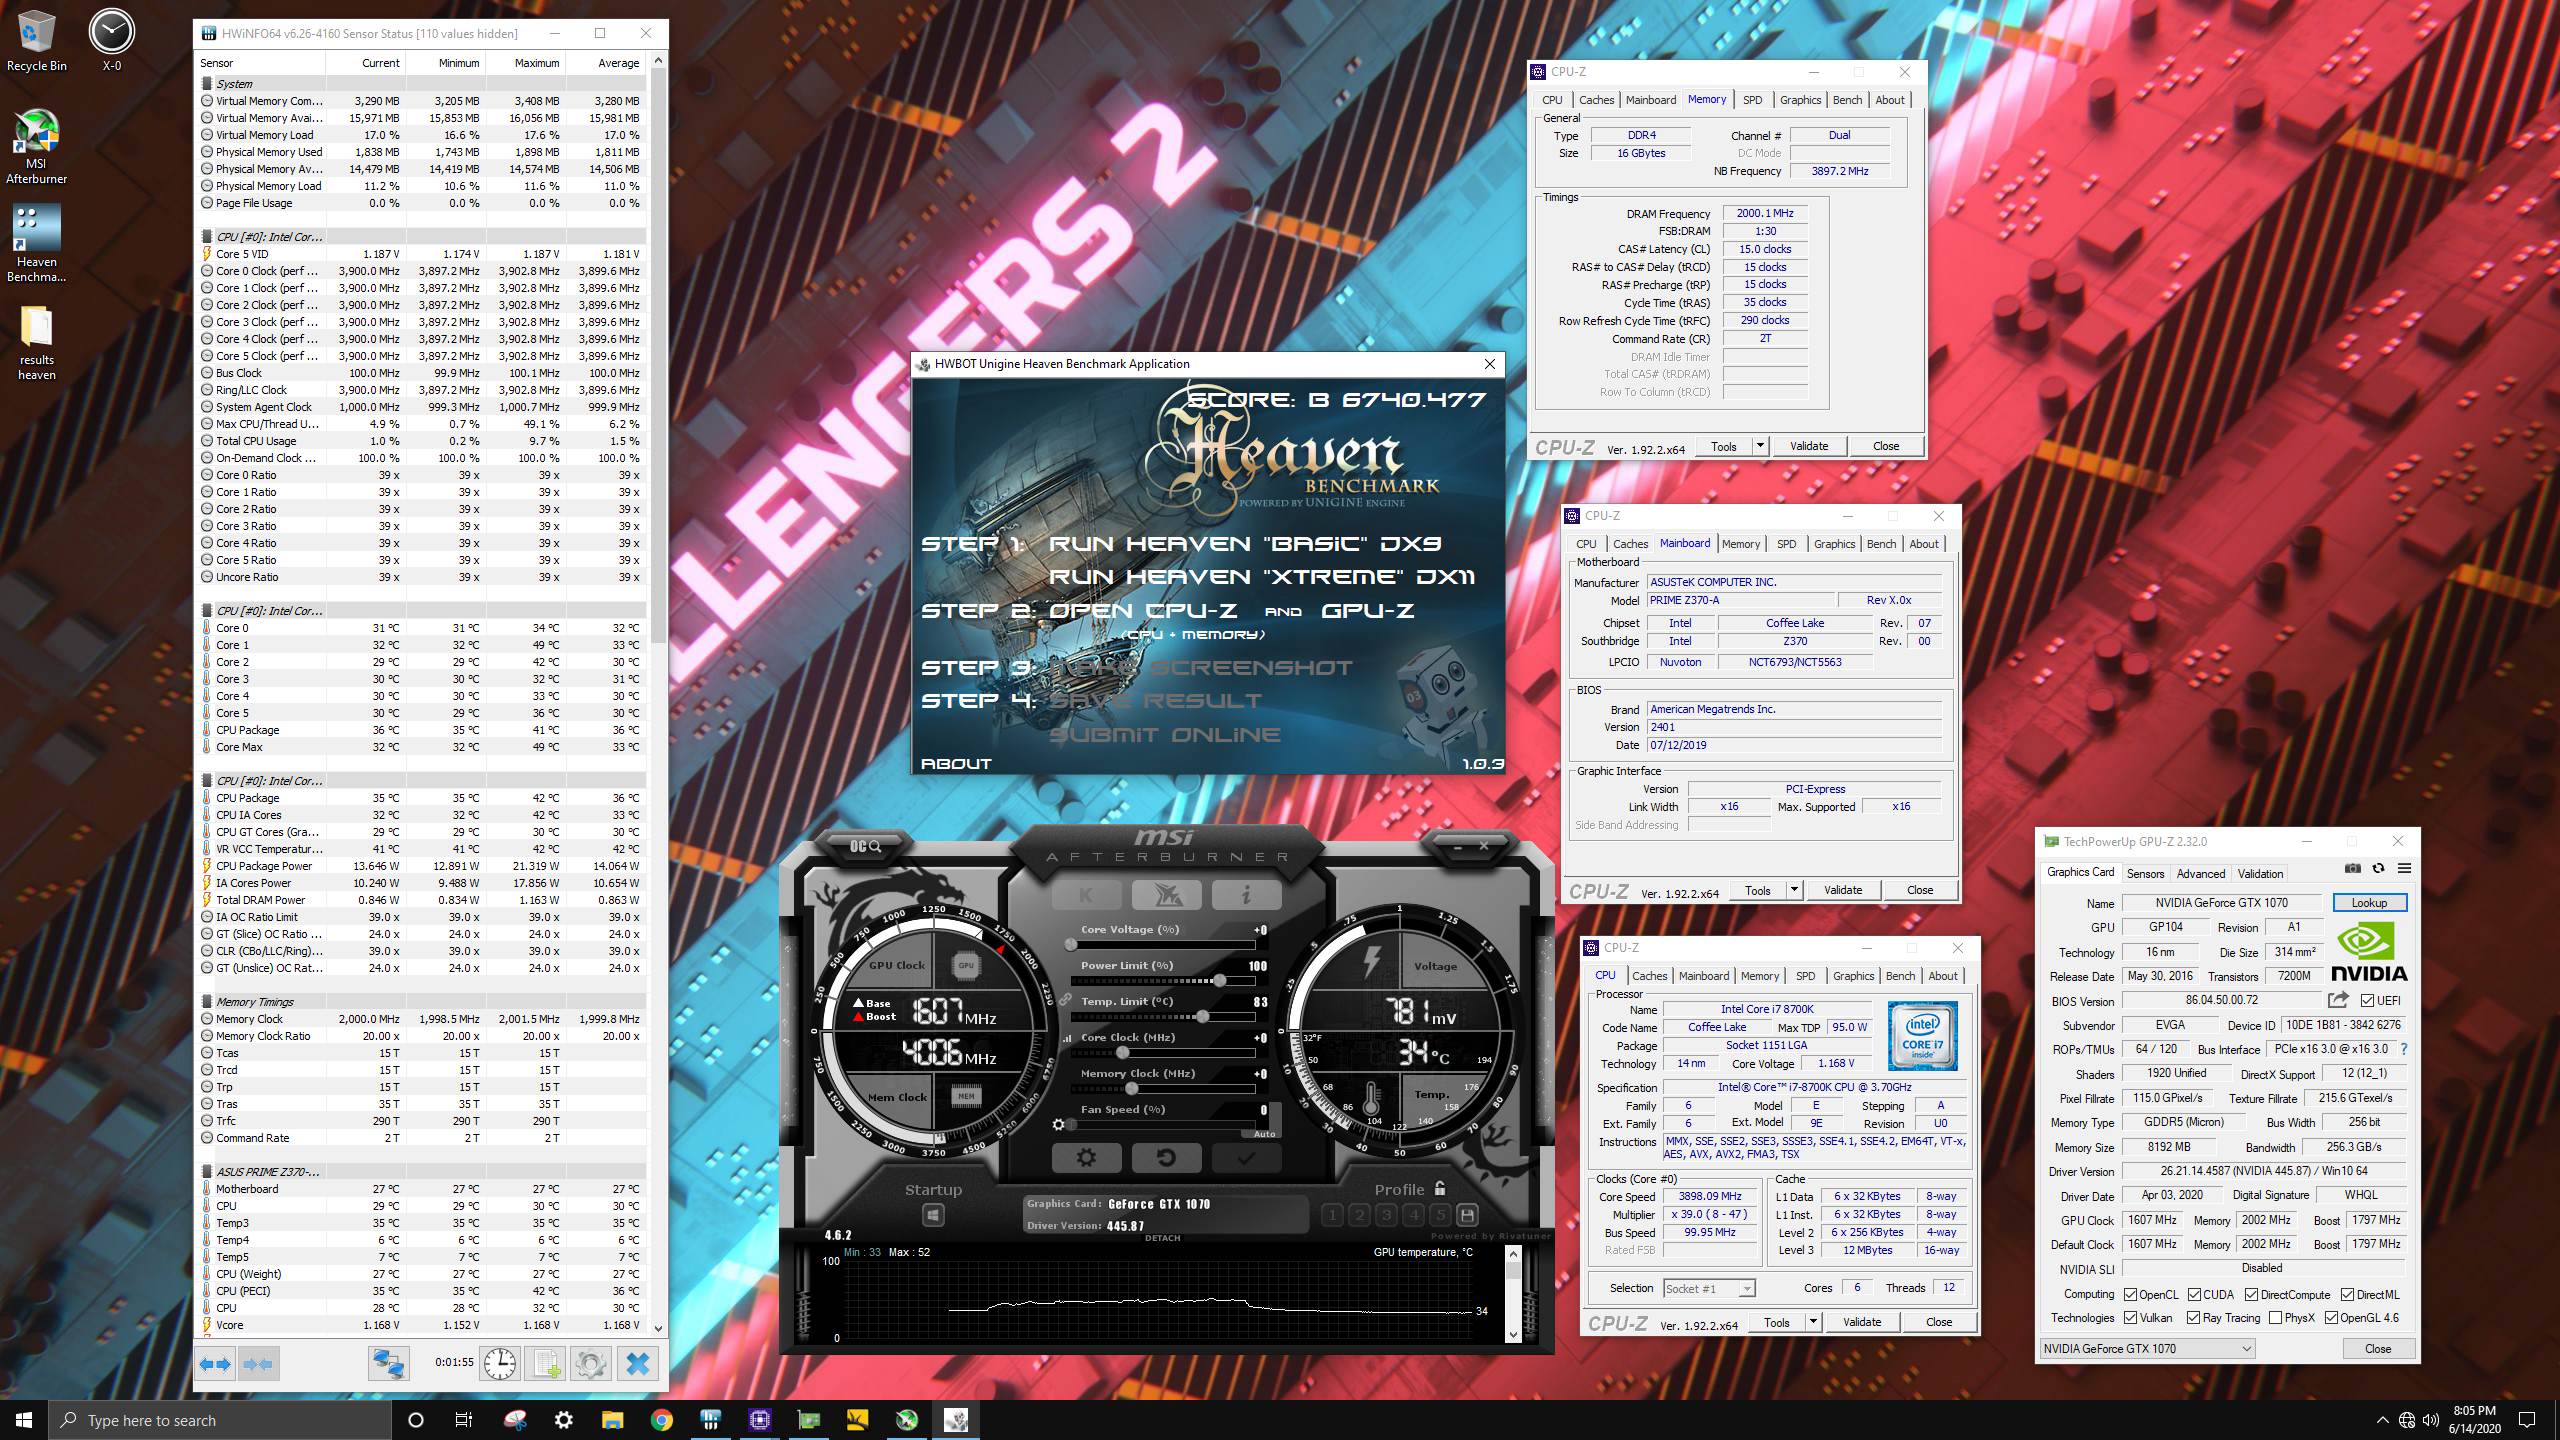The width and height of the screenshot is (2560, 1440).
Task: Toggle CUDA checkbox in GPU-Z
Action: [2194, 1294]
